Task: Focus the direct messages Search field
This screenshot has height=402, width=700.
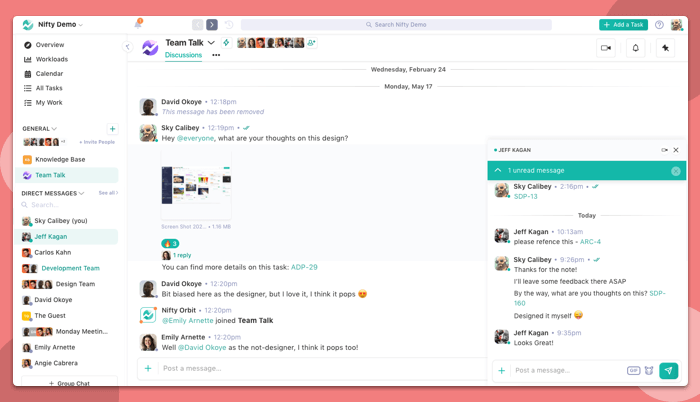Action: coord(67,205)
